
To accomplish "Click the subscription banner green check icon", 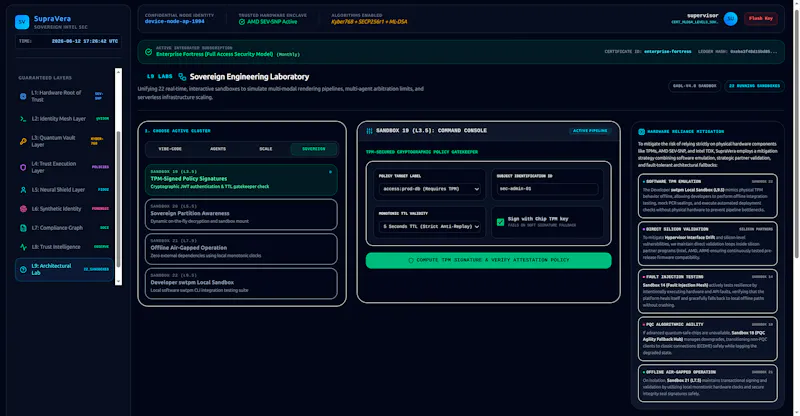I will coord(148,52).
